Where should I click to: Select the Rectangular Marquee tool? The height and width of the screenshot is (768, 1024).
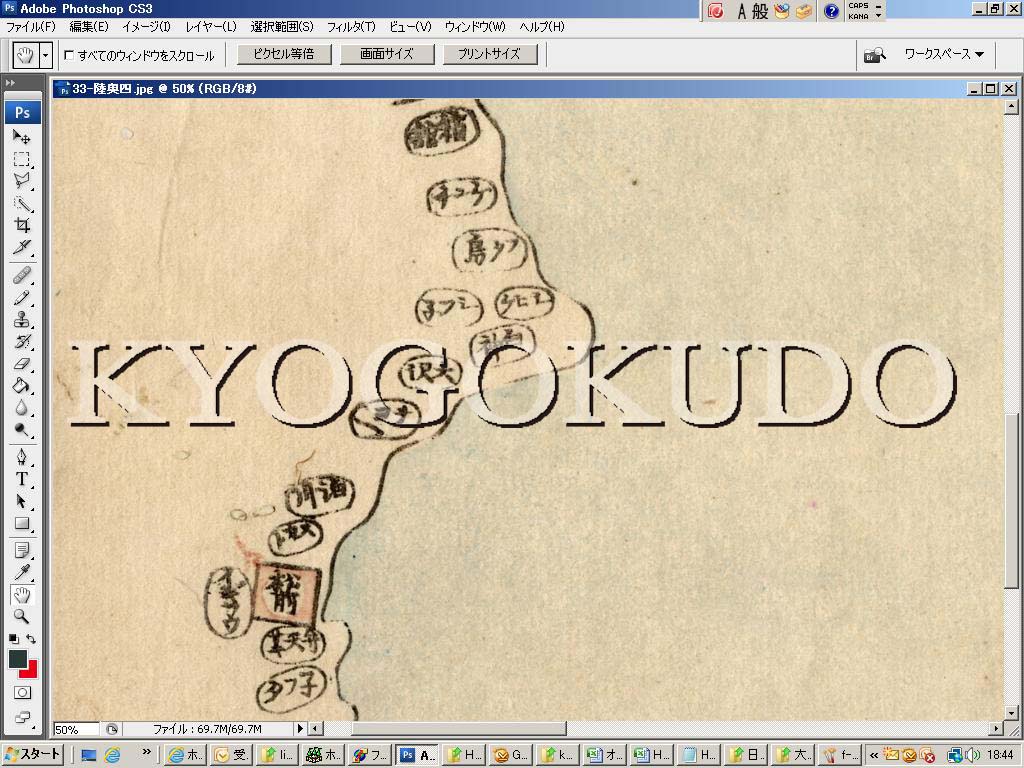pyautogui.click(x=21, y=159)
